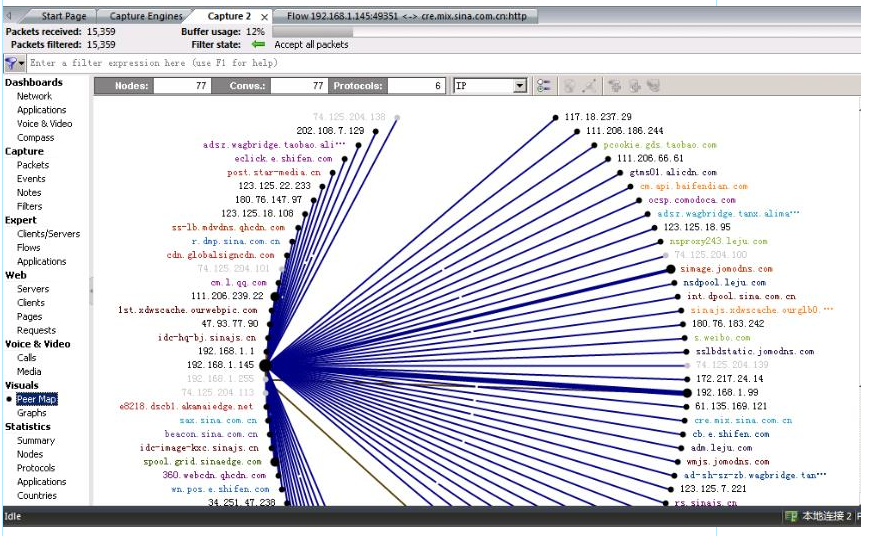
Task: Open Countries under Statistics
Action: 37,496
